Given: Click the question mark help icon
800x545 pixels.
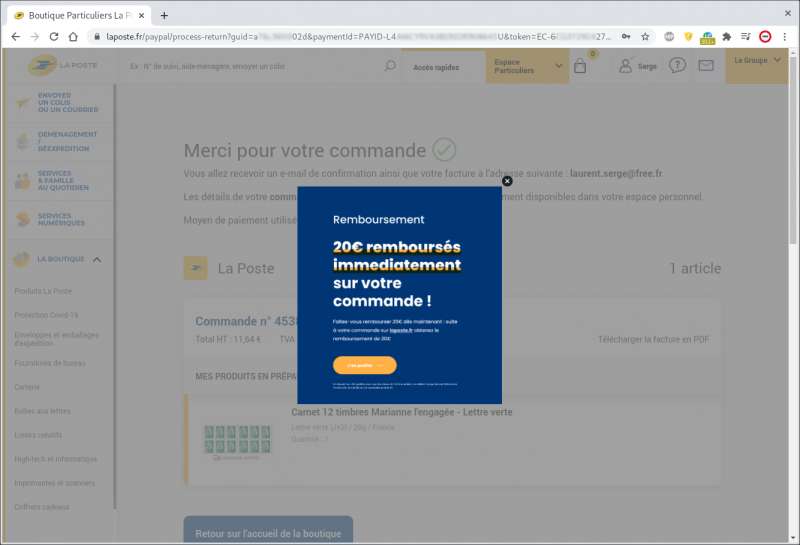Looking at the screenshot, I should click(x=677, y=65).
